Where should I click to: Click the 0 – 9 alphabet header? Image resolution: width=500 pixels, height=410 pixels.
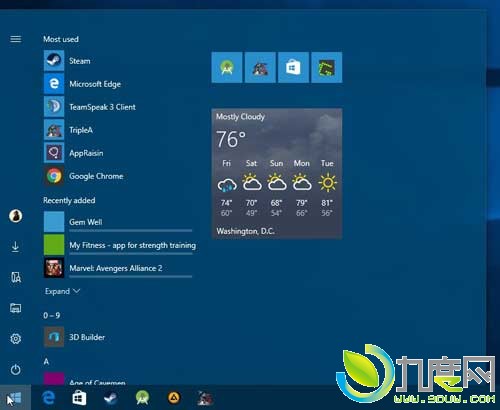click(x=52, y=315)
